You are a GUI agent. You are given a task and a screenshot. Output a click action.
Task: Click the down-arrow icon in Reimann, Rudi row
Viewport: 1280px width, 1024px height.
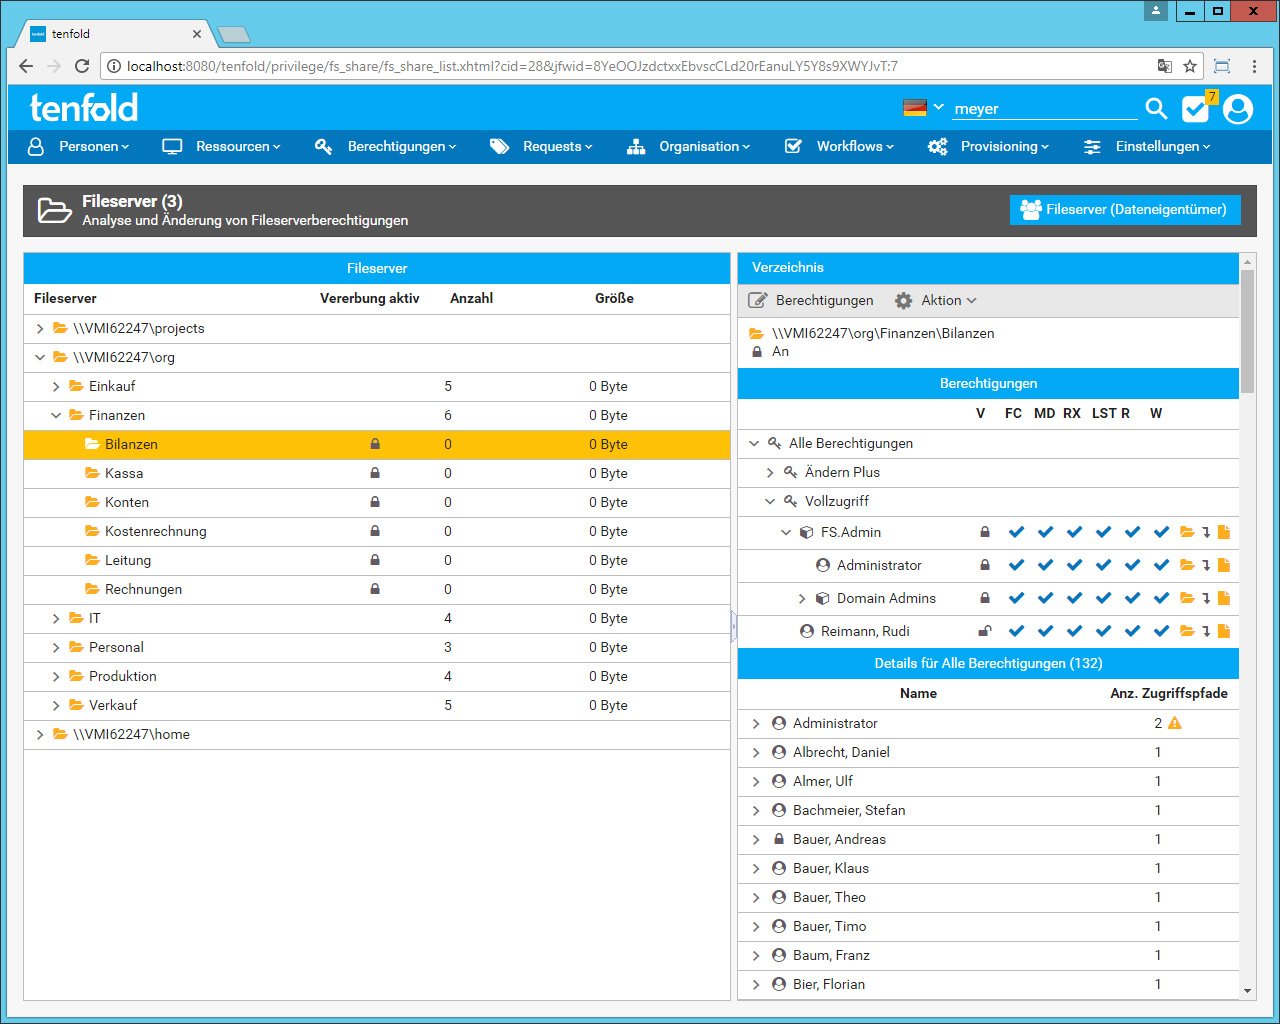1207,631
